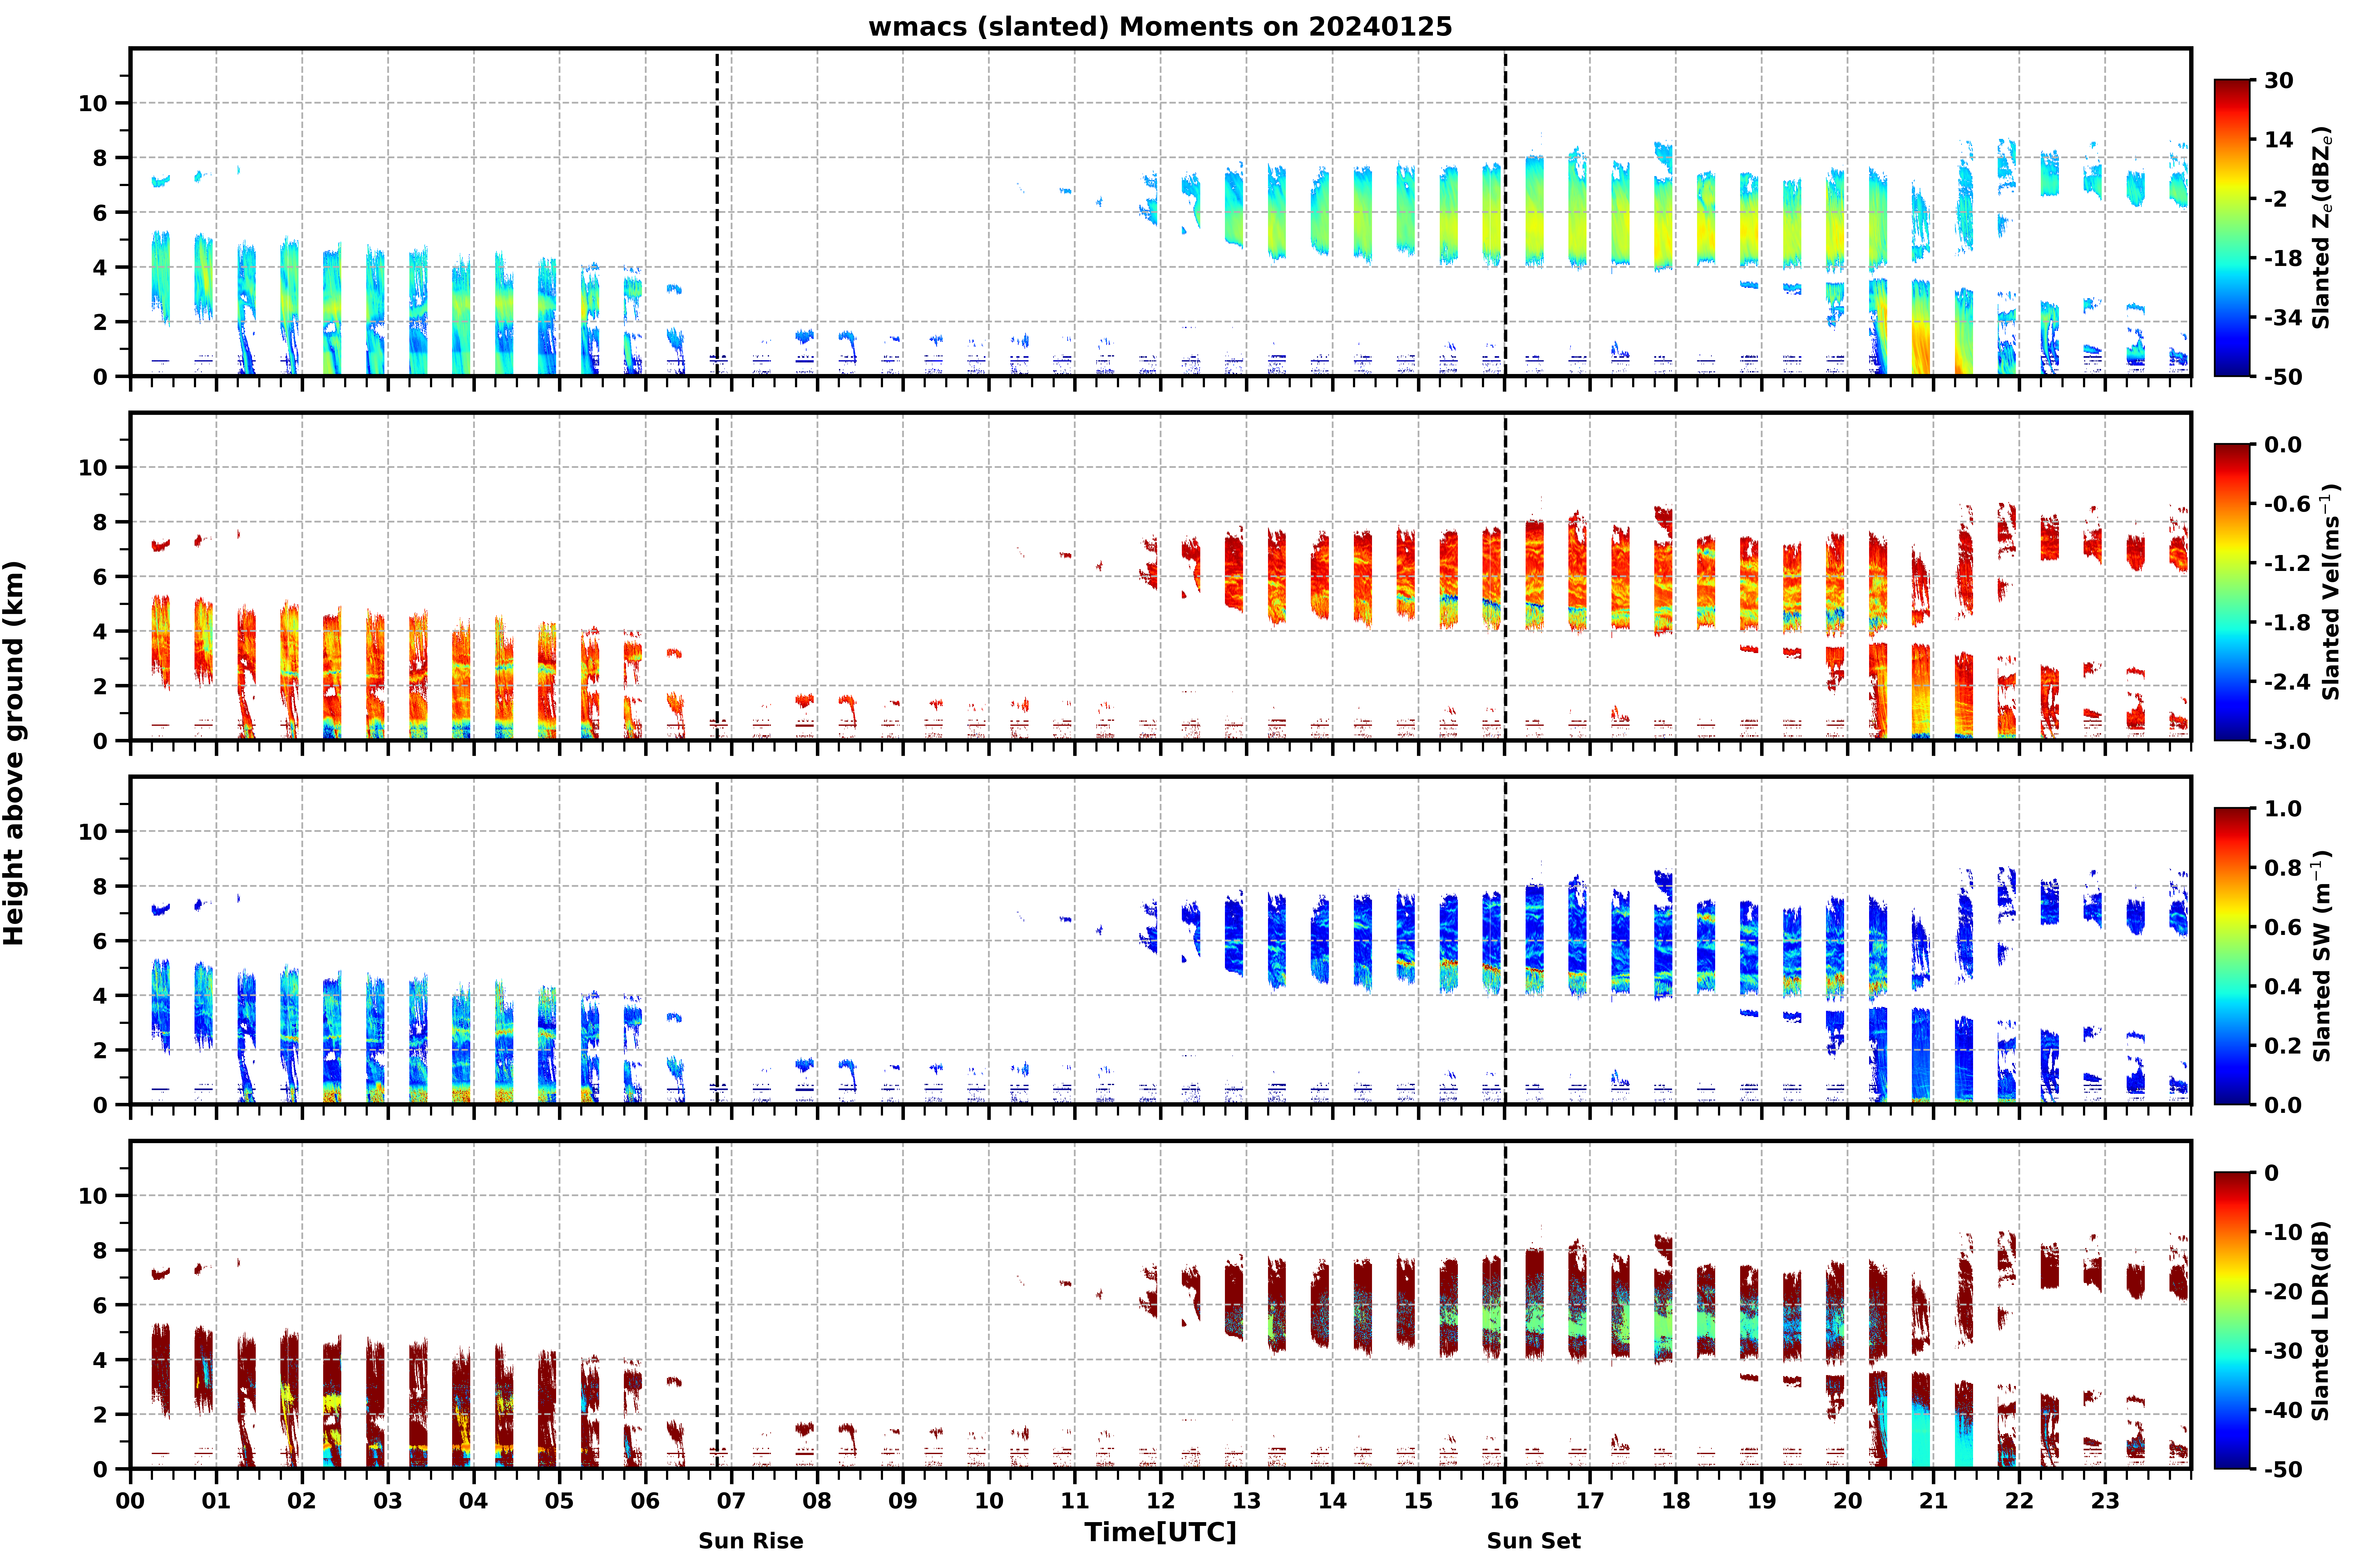Viewport: 2359px width, 1568px height.
Task: Click the Slanted LDR colorbar
Action: coord(2232,1320)
